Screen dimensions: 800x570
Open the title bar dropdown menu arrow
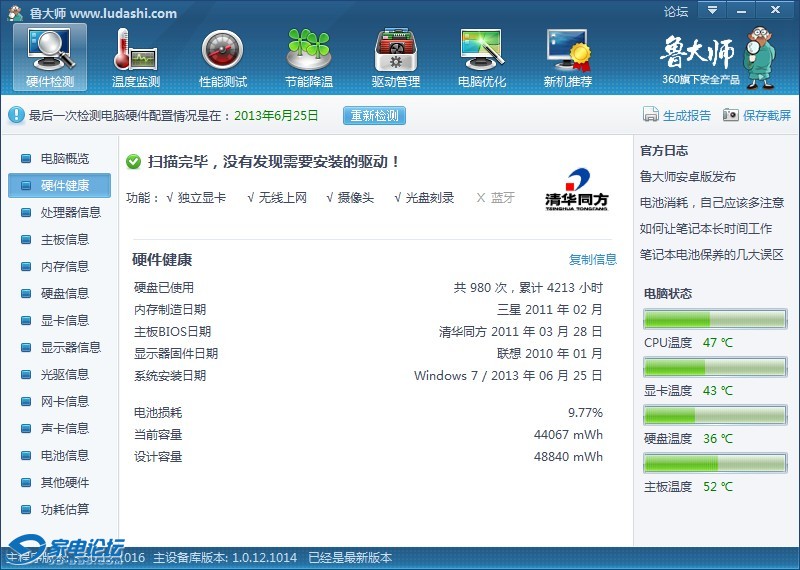(x=710, y=11)
